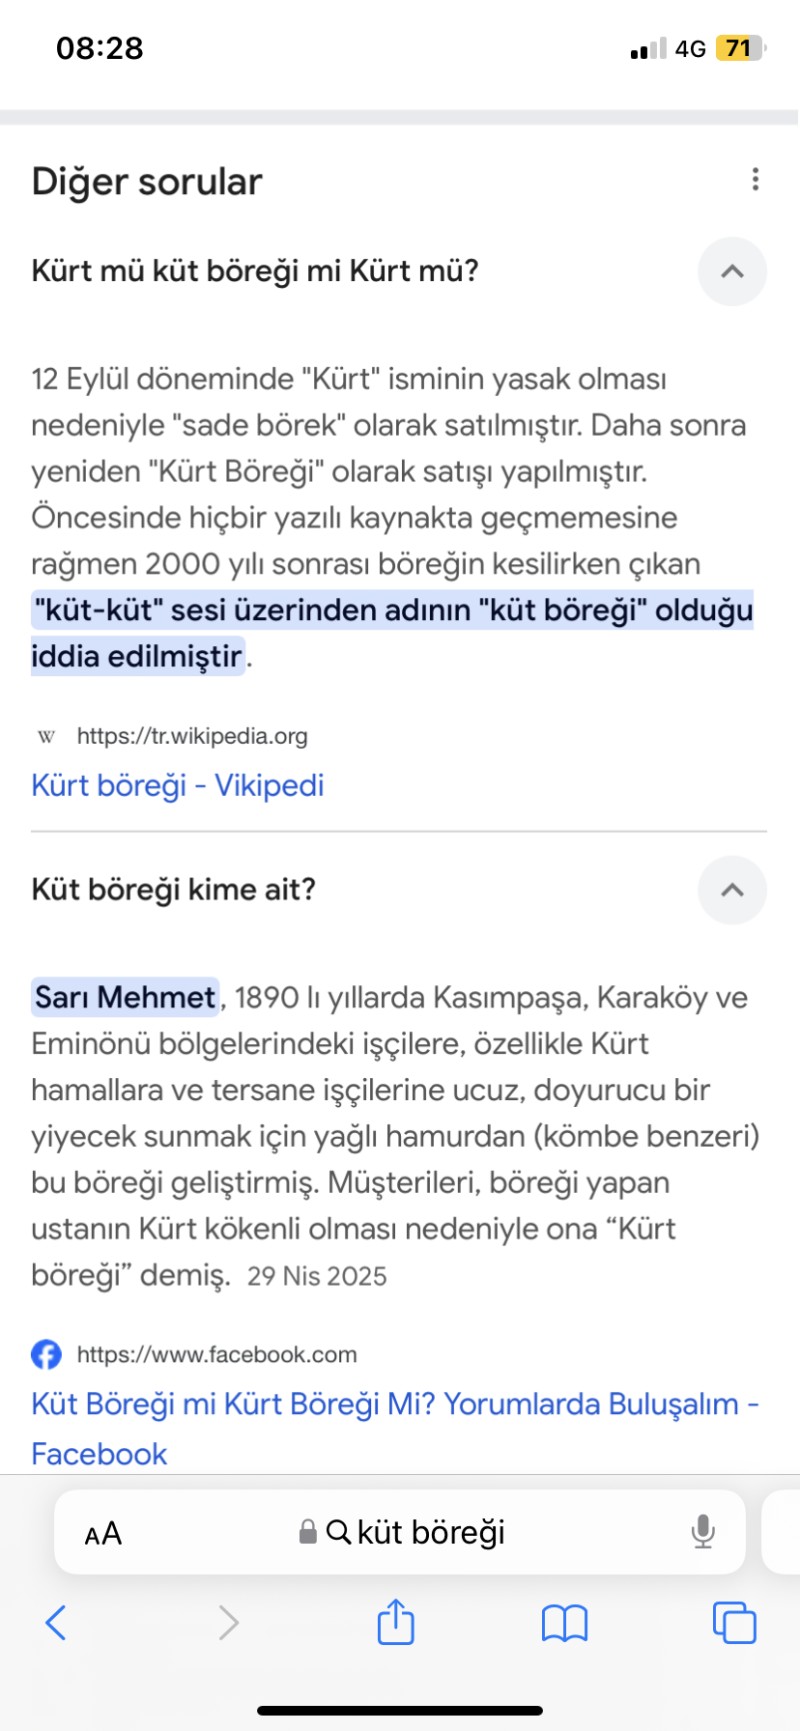The width and height of the screenshot is (800, 1731).
Task: Open the "Kürt böreği - Vikipedi" link
Action: (x=178, y=785)
